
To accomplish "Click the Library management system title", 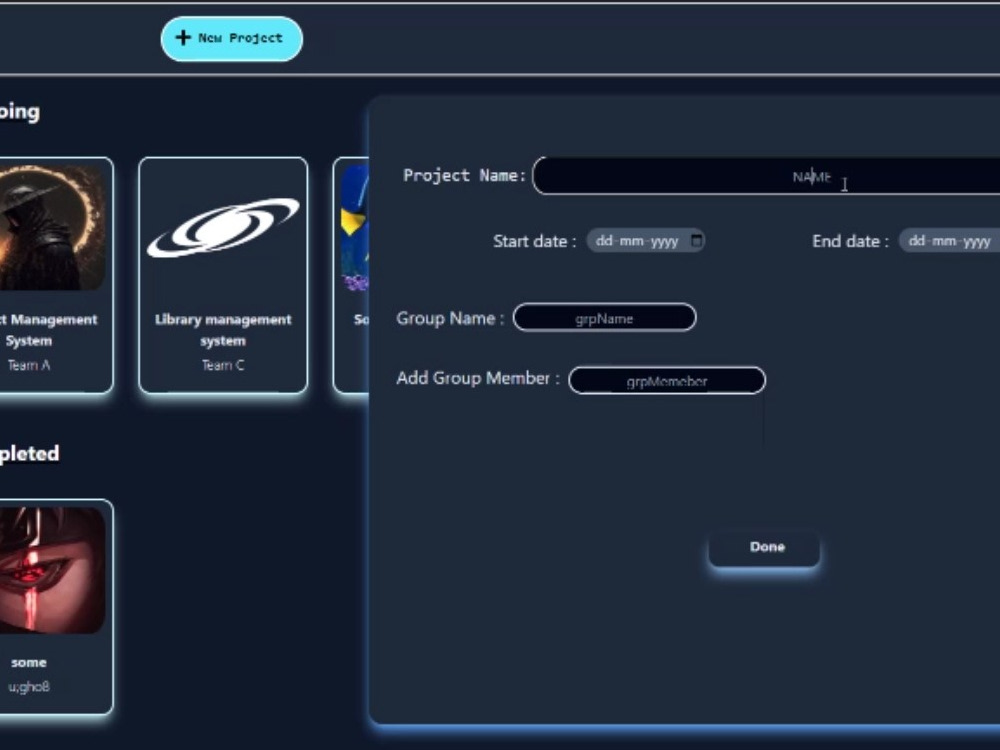I will pyautogui.click(x=223, y=330).
